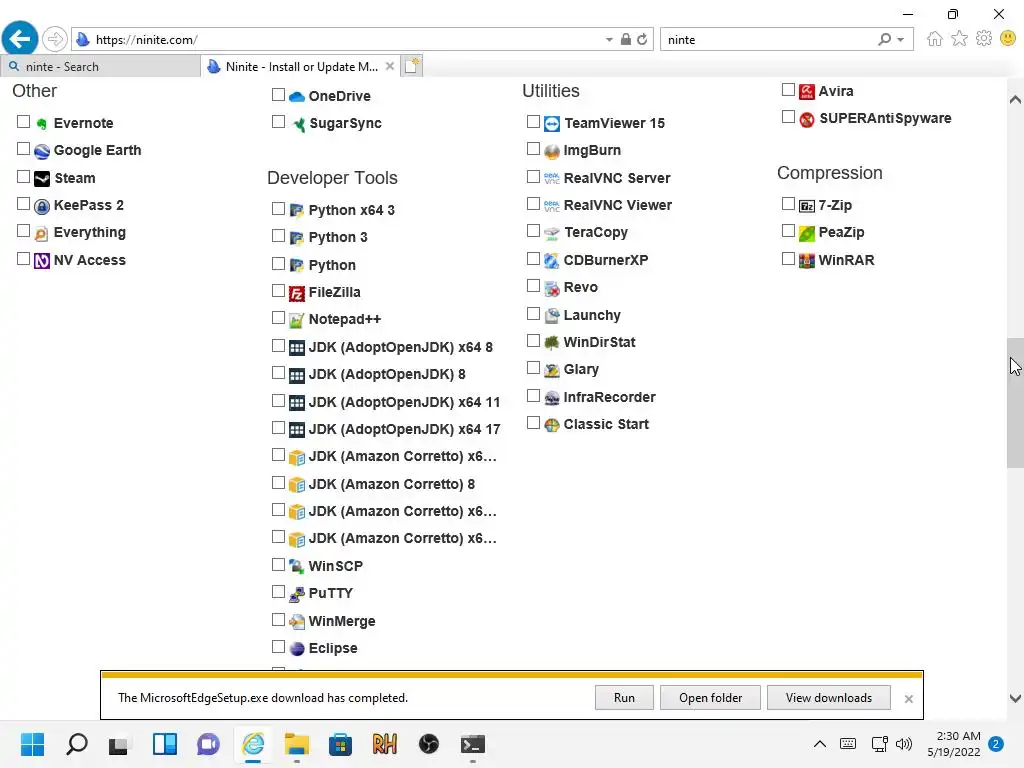Tick the Revo checkbox
The image size is (1024, 768).
pos(533,285)
